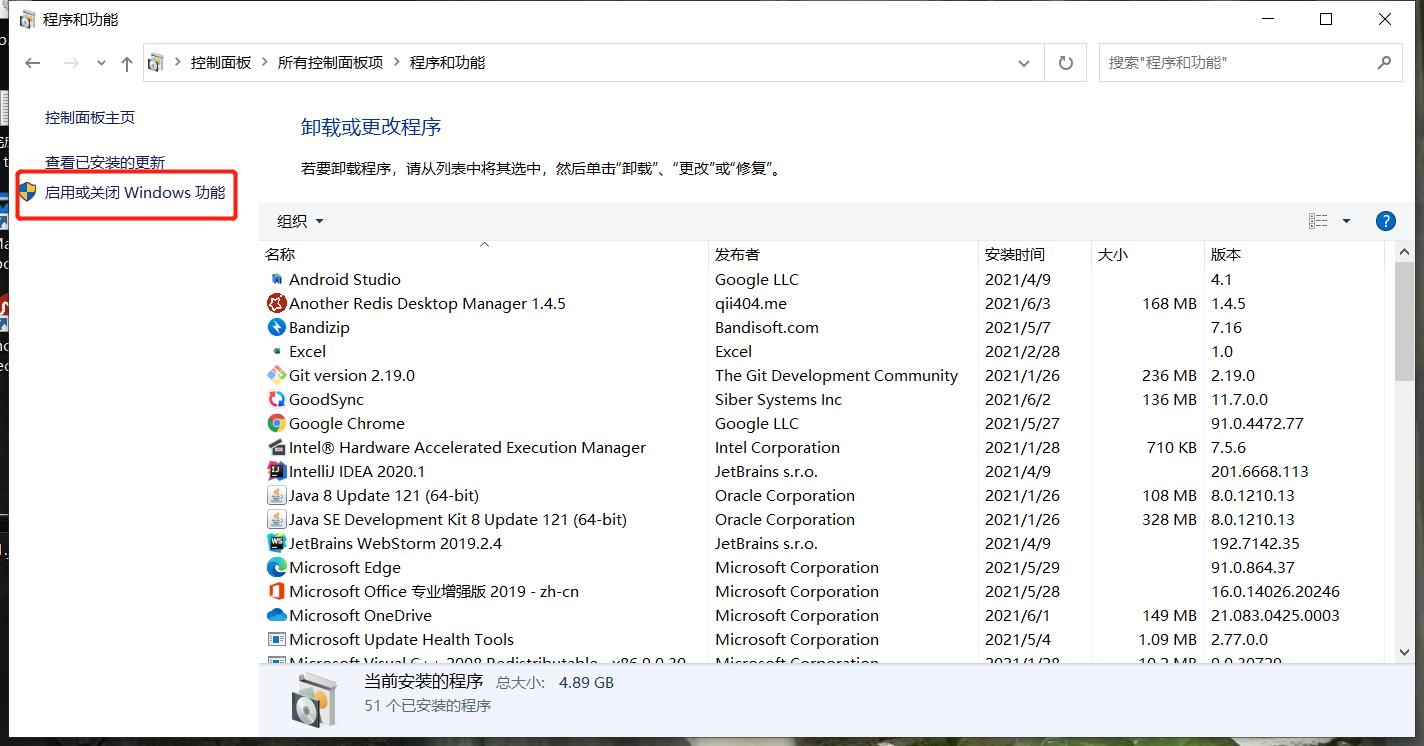1424x746 pixels.
Task: Click the JetBrains WebStorm 2019.2.4 icon
Action: click(277, 543)
